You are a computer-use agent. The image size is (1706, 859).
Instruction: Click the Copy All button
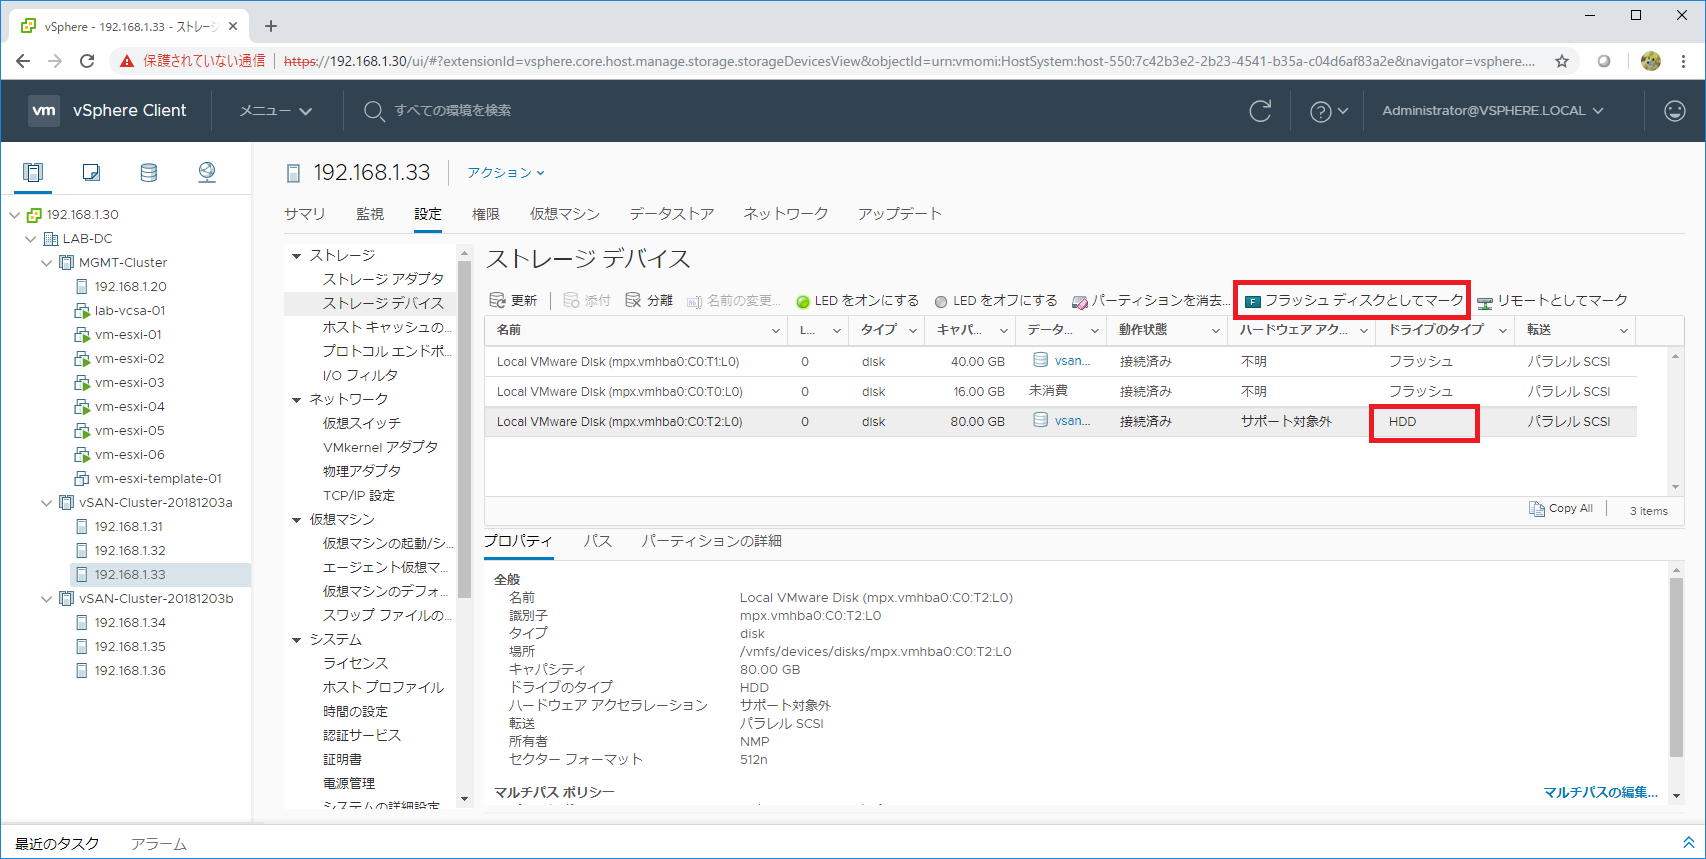(1561, 509)
